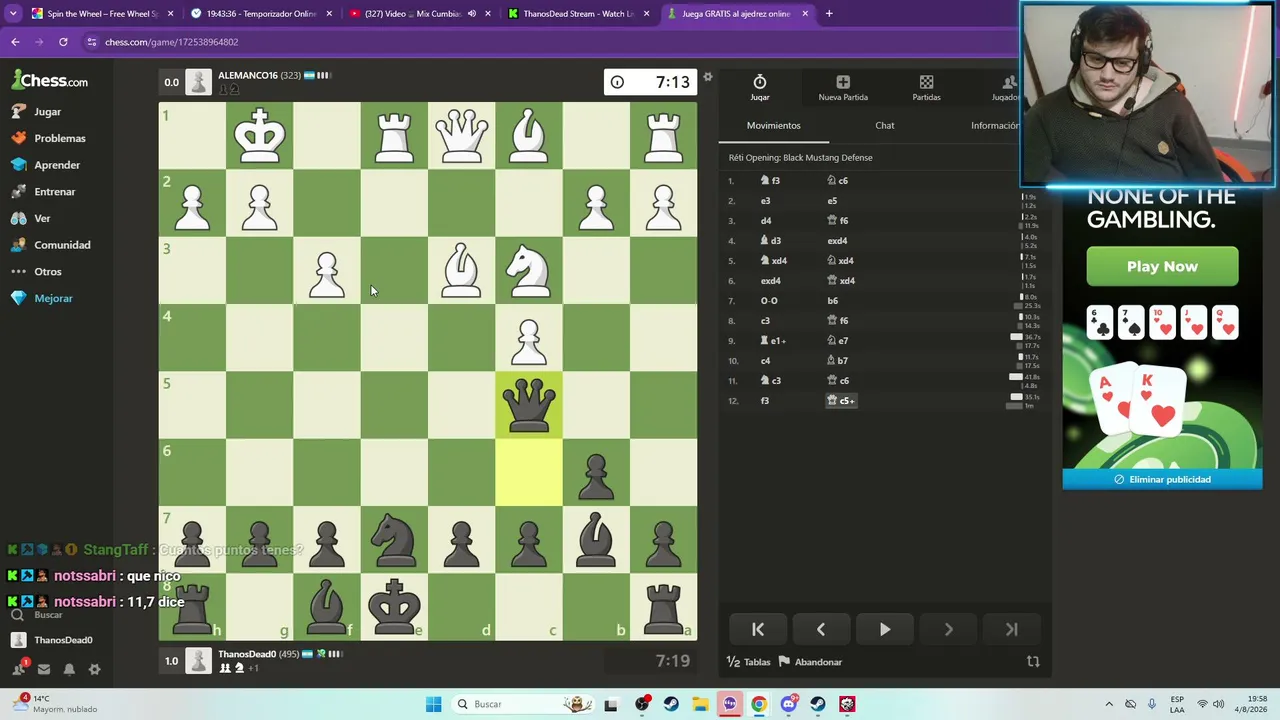Open a new browser tab

point(829,14)
